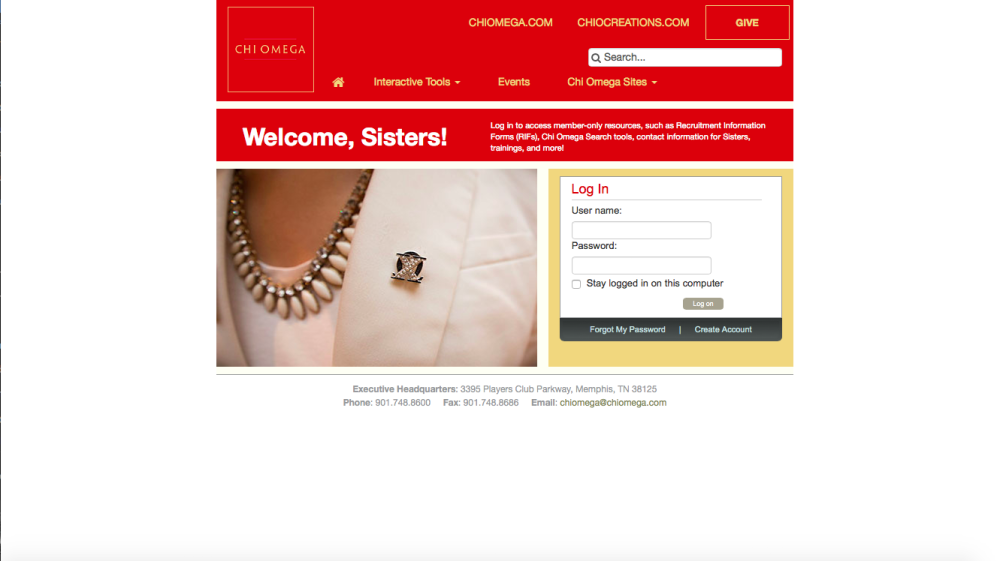This screenshot has width=1000, height=561.
Task: Visit the CHIOMEGA.COM link
Action: pos(510,22)
